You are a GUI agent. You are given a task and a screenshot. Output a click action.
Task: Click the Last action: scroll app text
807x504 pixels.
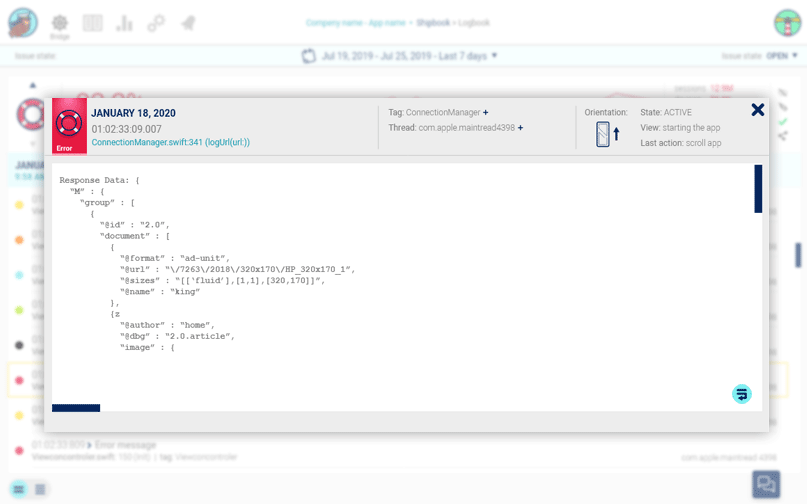[x=680, y=143]
